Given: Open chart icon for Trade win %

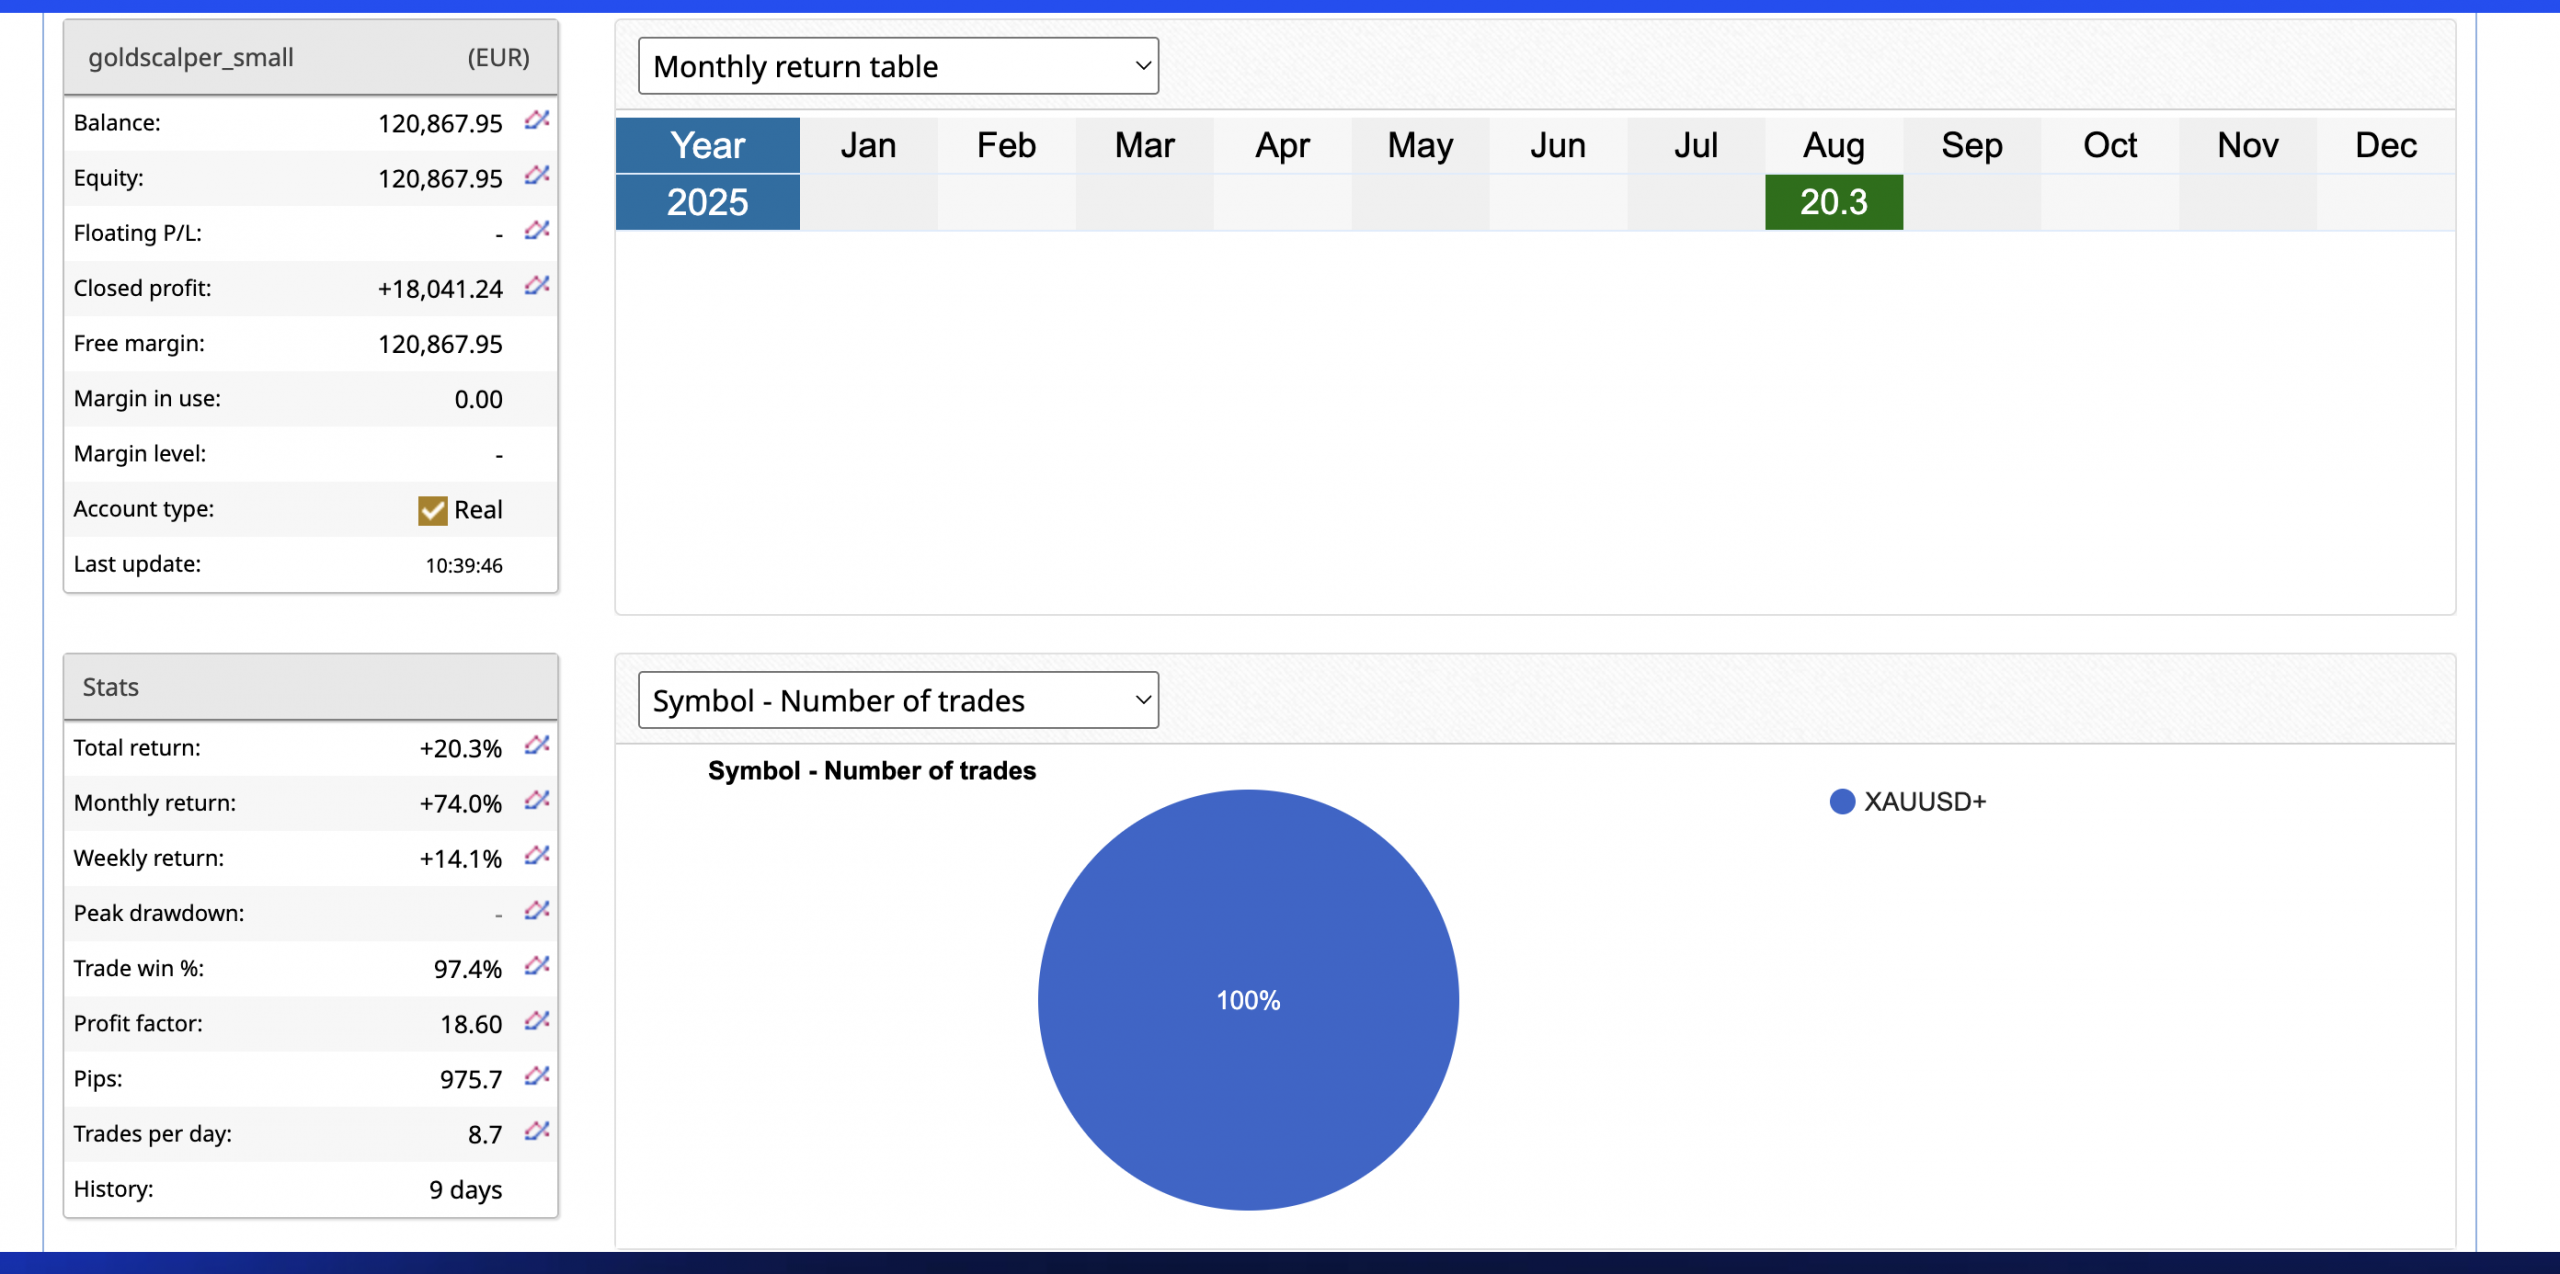Looking at the screenshot, I should pyautogui.click(x=537, y=966).
